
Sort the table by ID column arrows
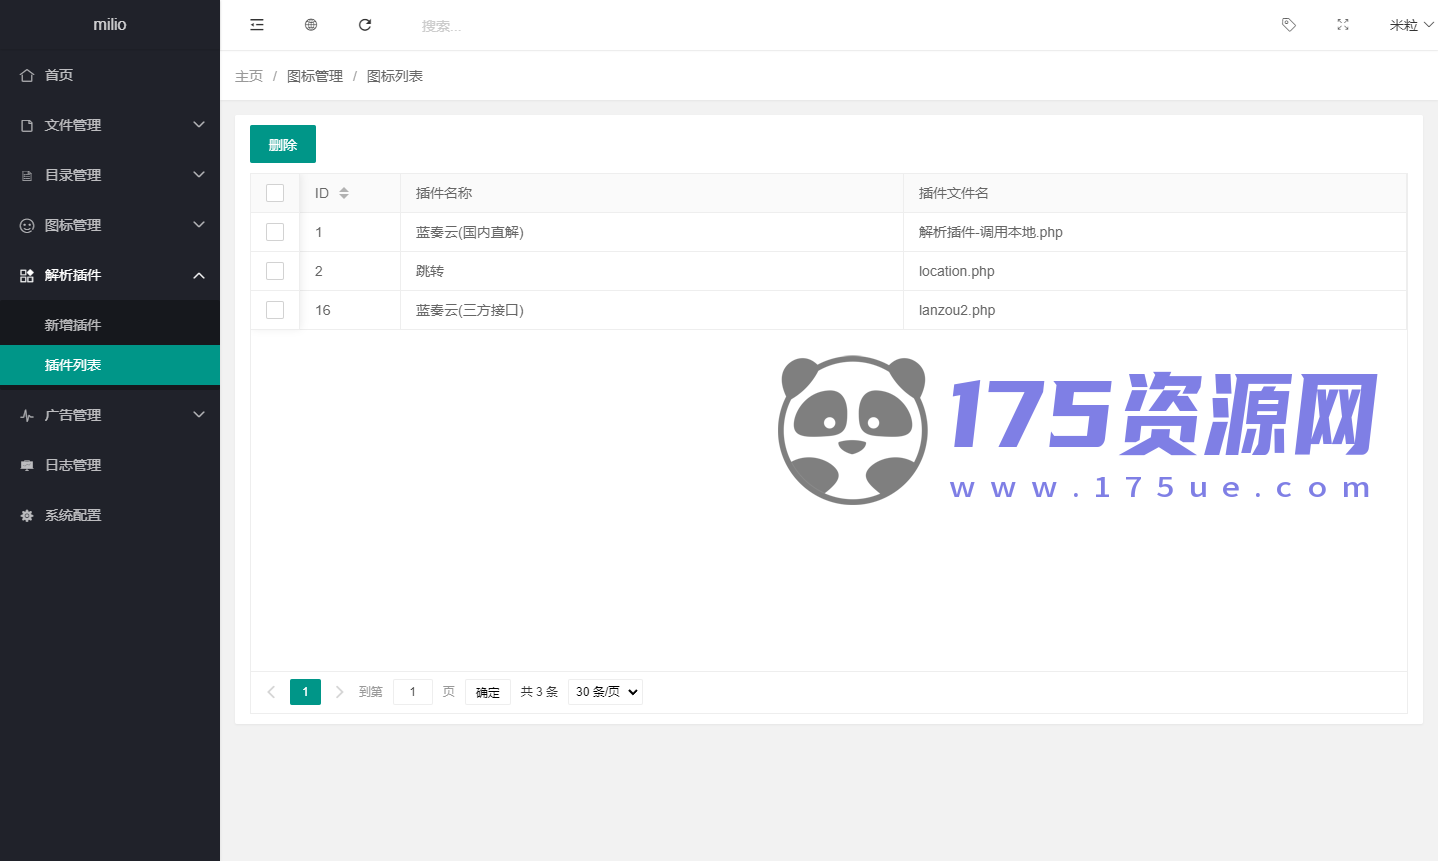pos(344,193)
